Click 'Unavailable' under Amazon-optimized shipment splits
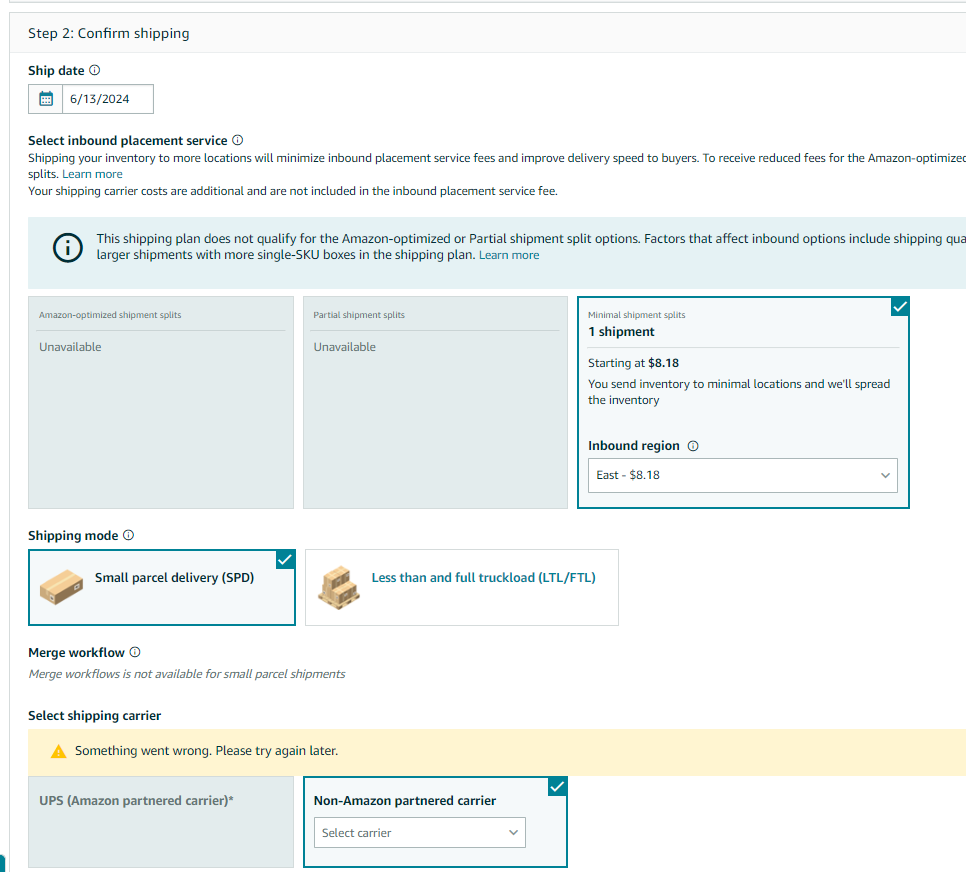This screenshot has width=966, height=872. [x=70, y=347]
